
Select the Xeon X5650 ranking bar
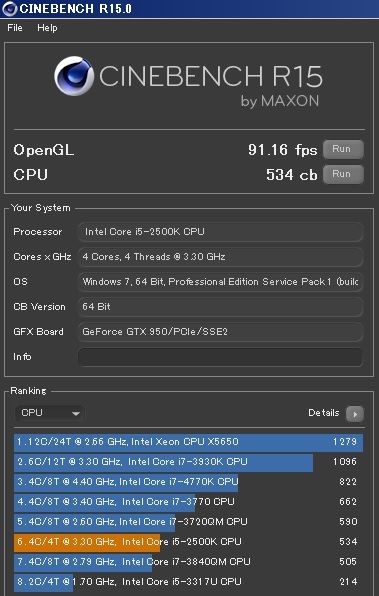(189, 442)
